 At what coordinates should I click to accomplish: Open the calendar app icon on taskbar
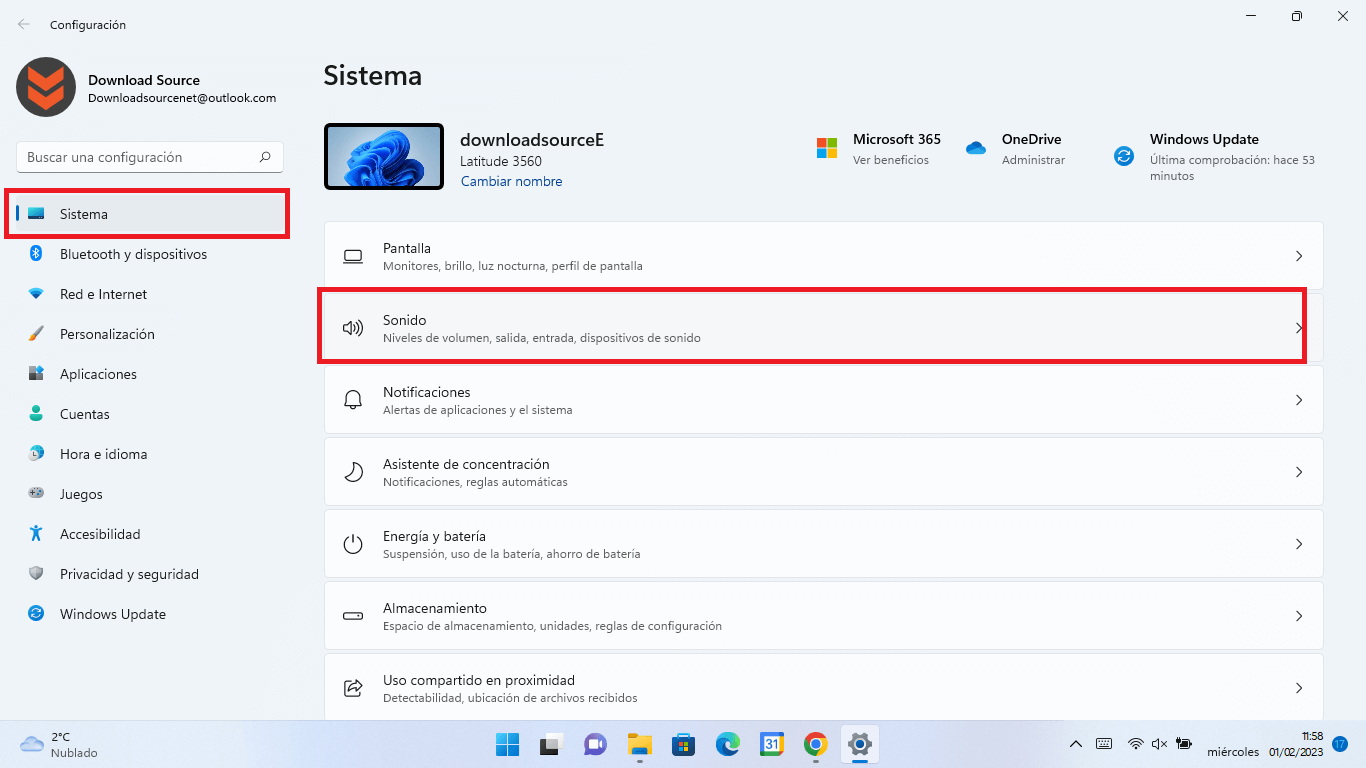tap(772, 745)
